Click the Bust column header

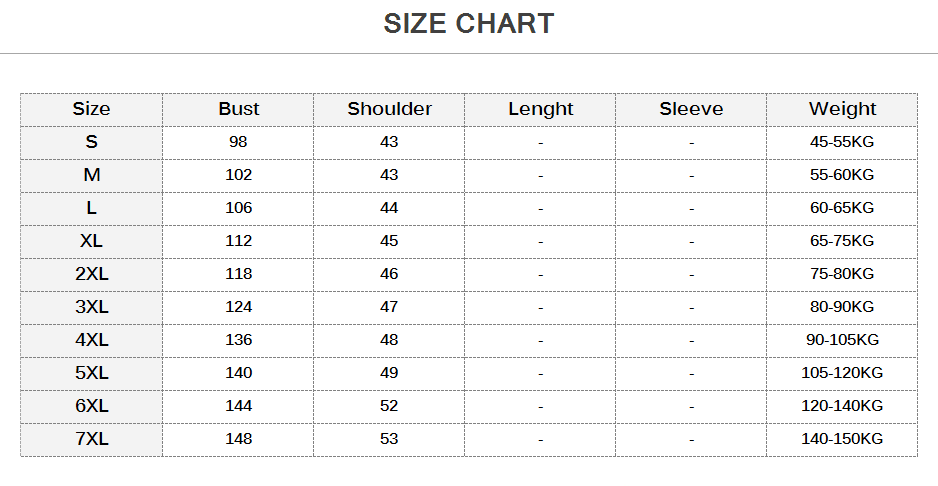[238, 109]
